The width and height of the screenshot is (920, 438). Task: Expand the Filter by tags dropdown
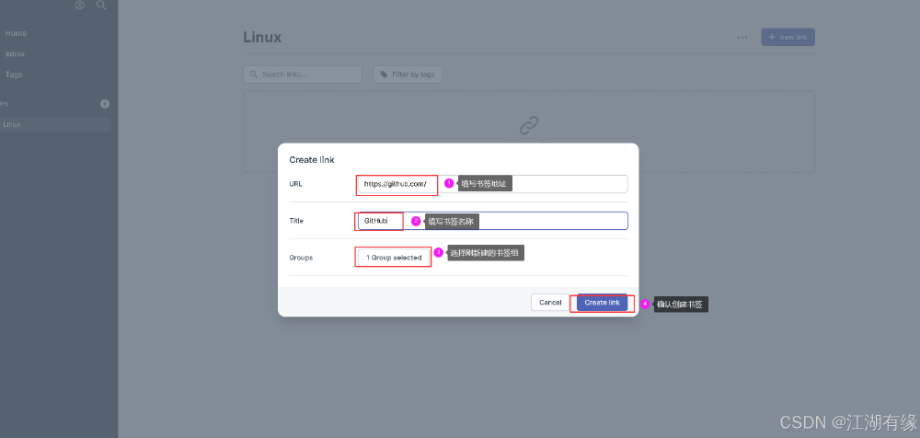(x=407, y=74)
